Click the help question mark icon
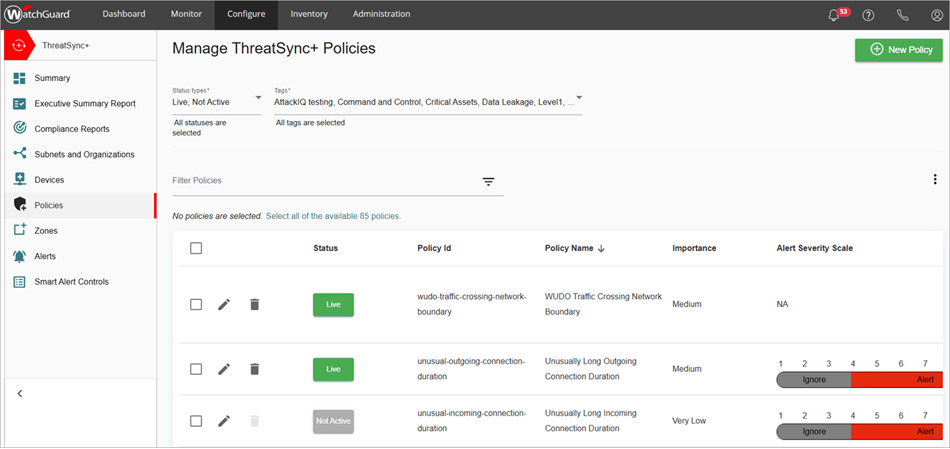 click(868, 15)
